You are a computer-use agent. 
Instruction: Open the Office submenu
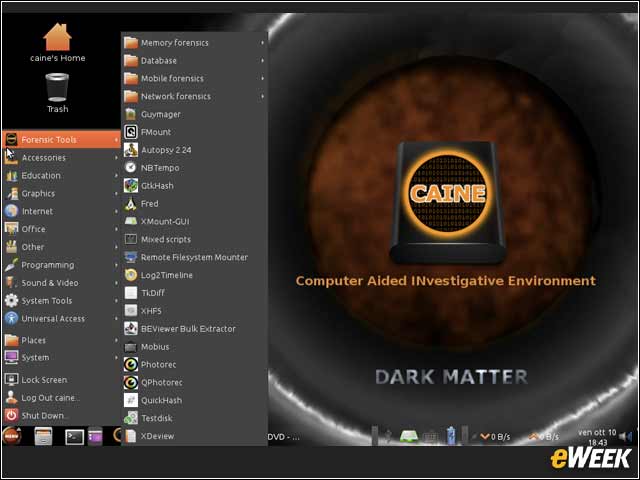click(62, 229)
